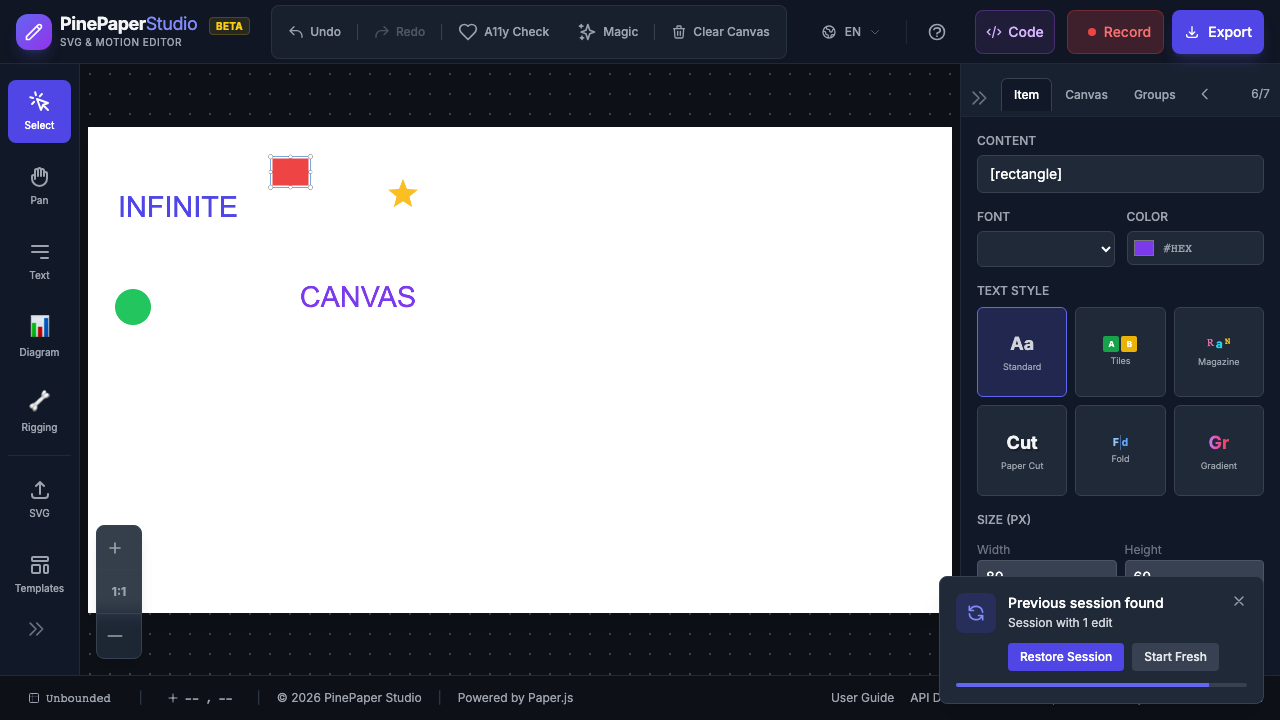Run the A11y Check
The height and width of the screenshot is (720, 1280).
pyautogui.click(x=504, y=31)
